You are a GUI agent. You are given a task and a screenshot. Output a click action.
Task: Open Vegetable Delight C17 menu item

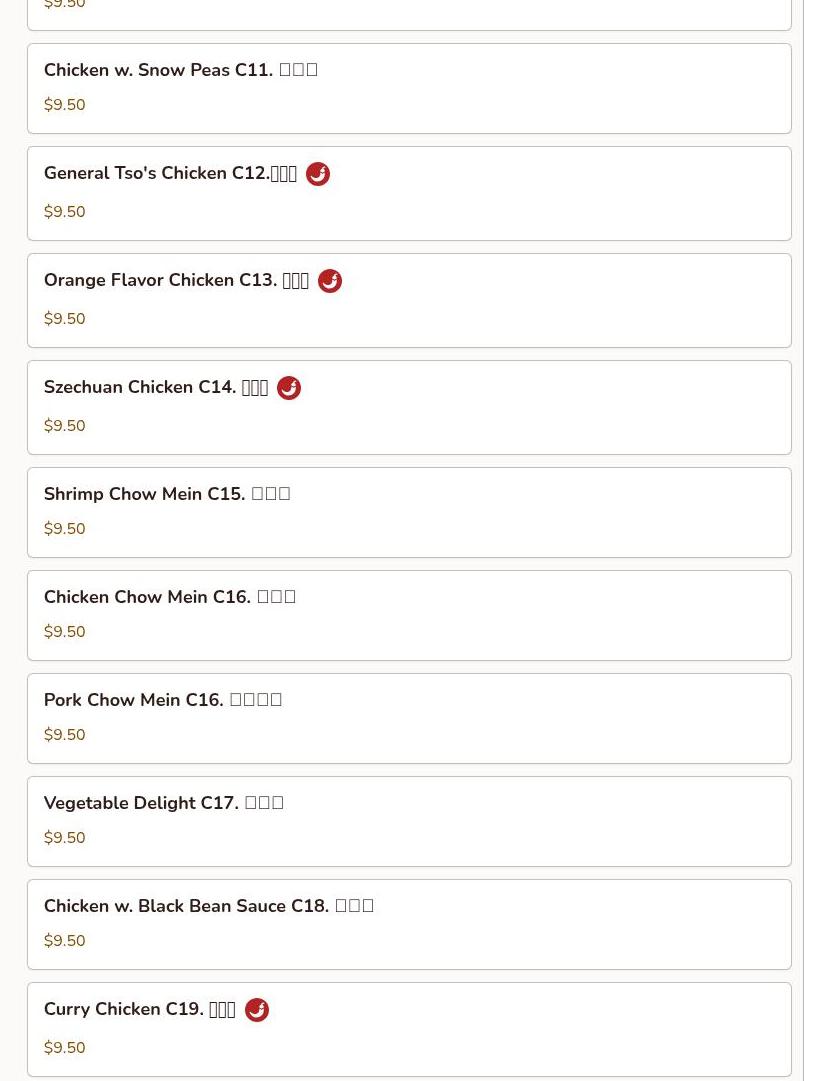tap(409, 821)
